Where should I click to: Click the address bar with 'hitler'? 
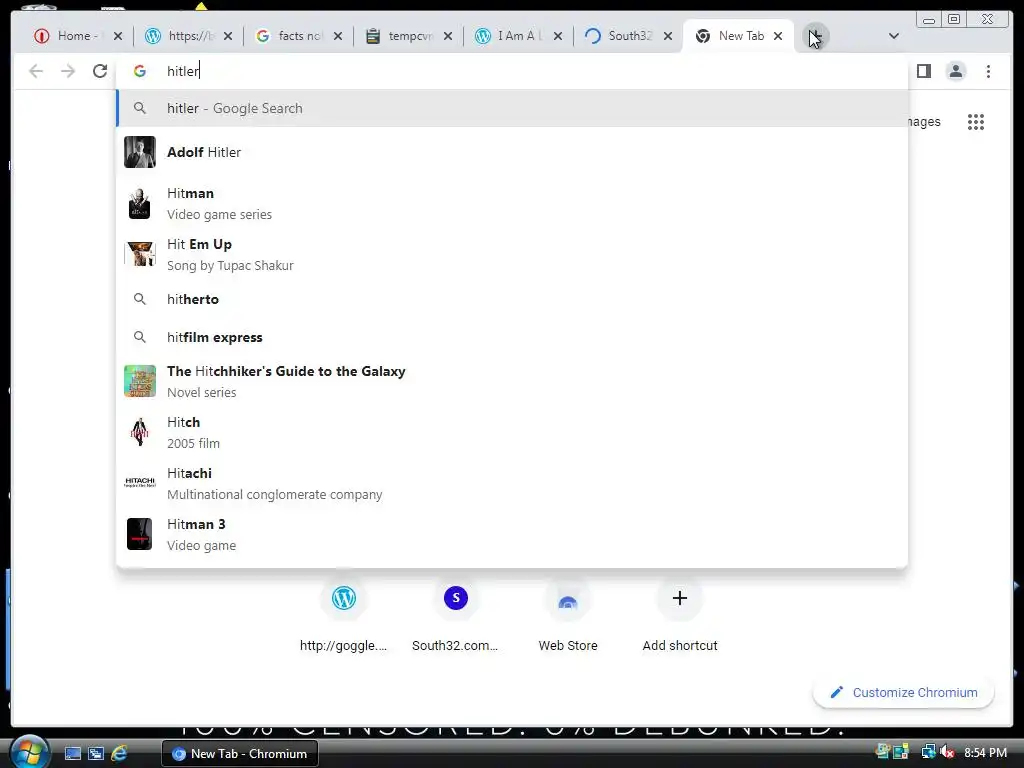[x=512, y=71]
